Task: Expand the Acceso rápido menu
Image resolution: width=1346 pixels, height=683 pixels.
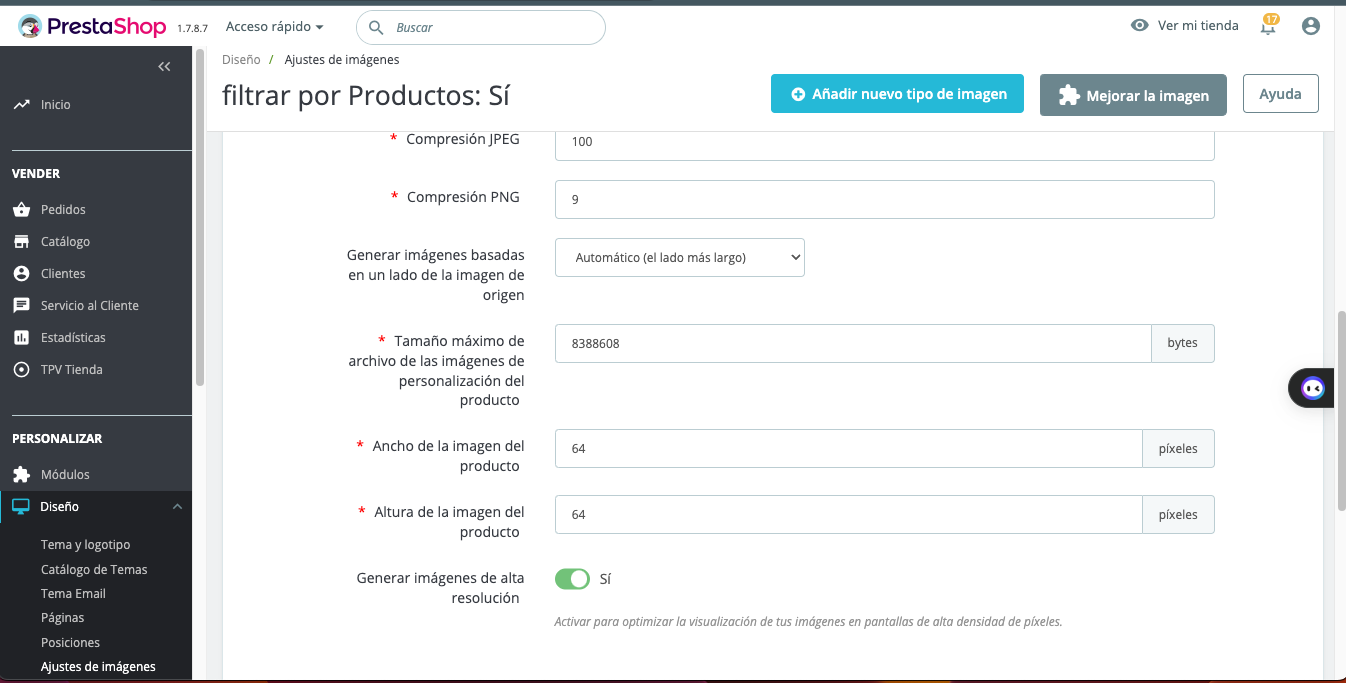Action: point(275,27)
